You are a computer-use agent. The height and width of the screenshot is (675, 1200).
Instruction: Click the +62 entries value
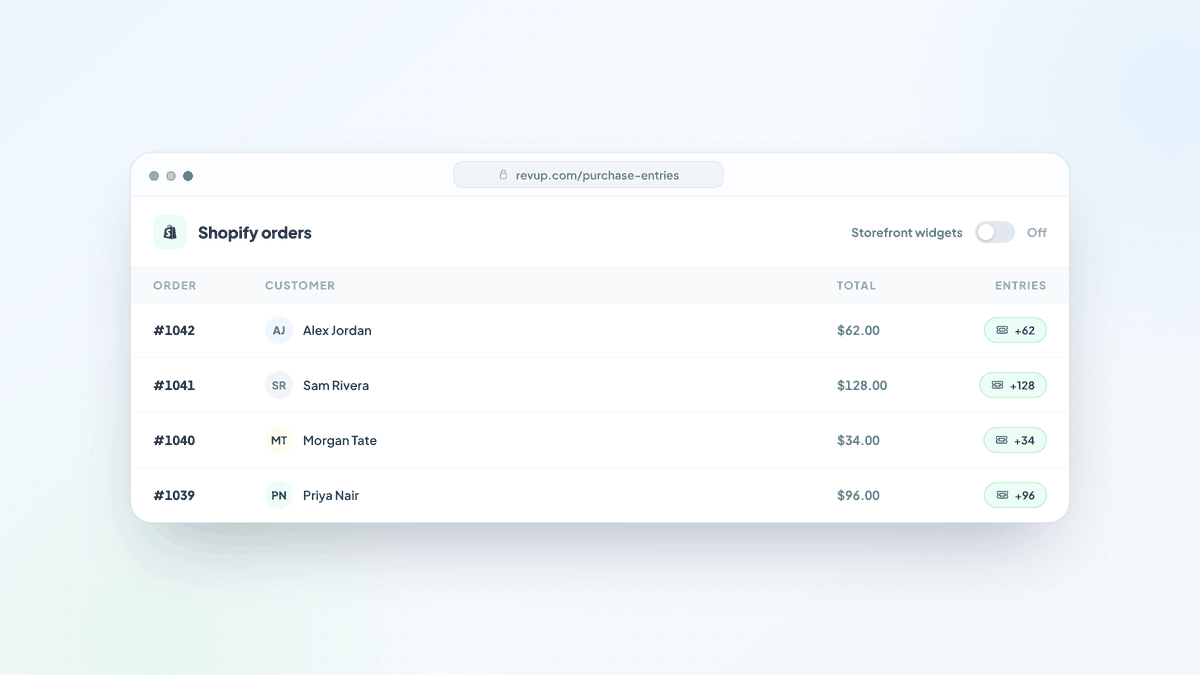pyautogui.click(x=1024, y=330)
